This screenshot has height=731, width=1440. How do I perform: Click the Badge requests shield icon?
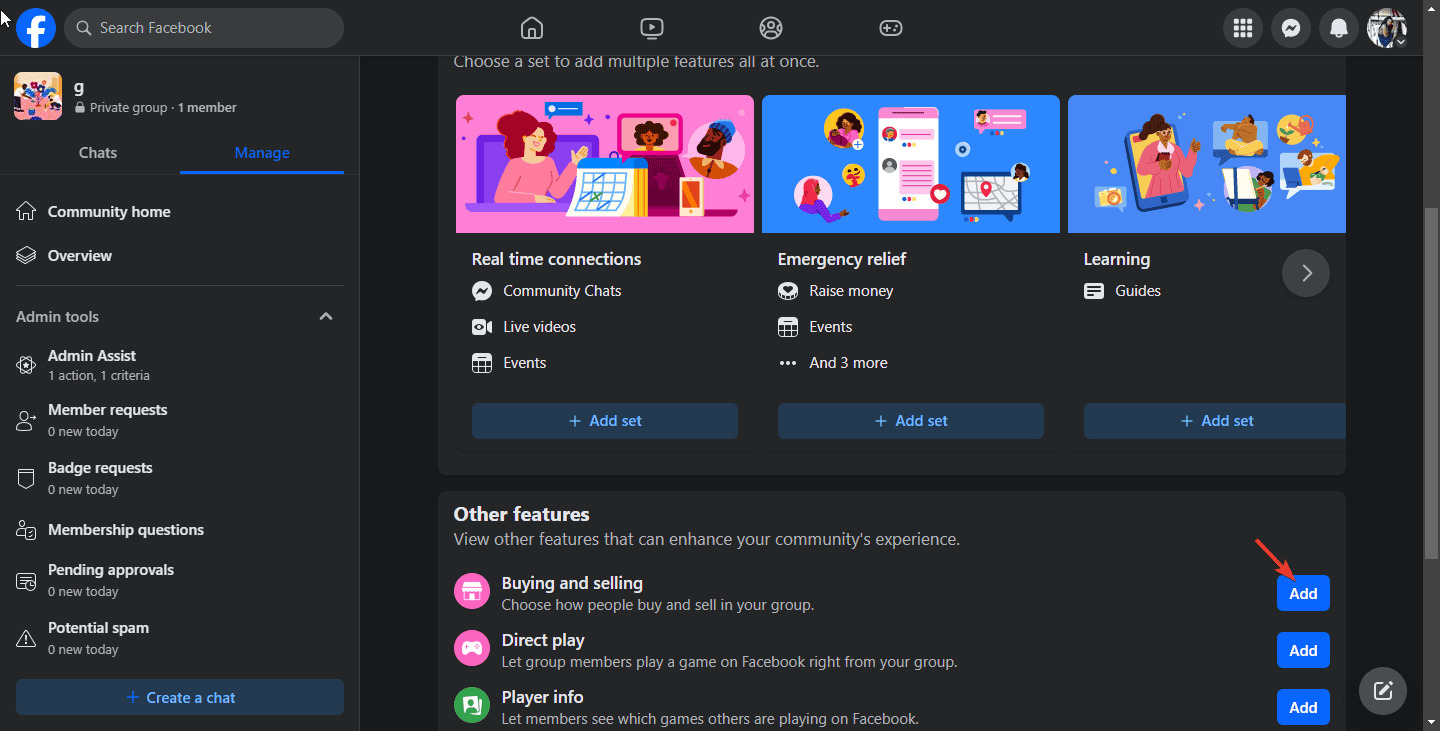click(x=26, y=479)
